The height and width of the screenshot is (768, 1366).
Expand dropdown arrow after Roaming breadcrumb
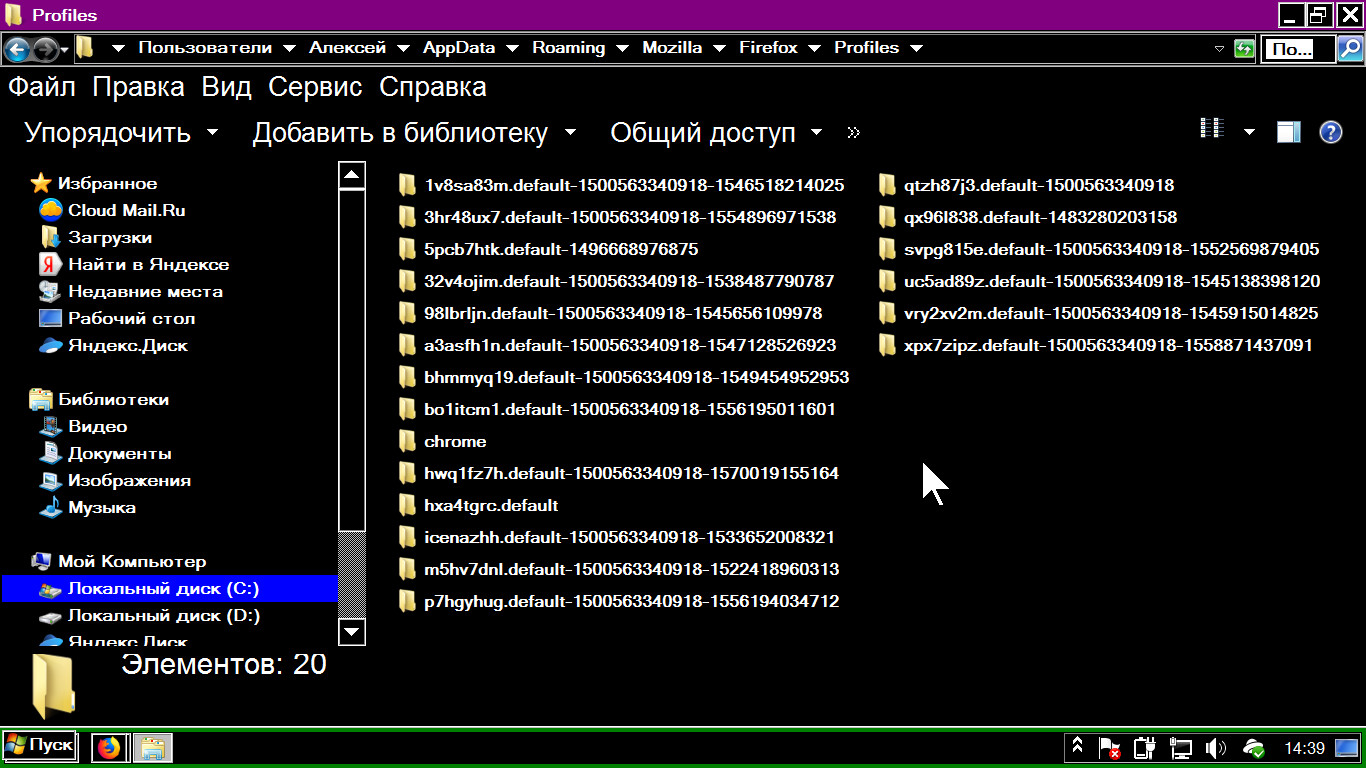pyautogui.click(x=622, y=48)
